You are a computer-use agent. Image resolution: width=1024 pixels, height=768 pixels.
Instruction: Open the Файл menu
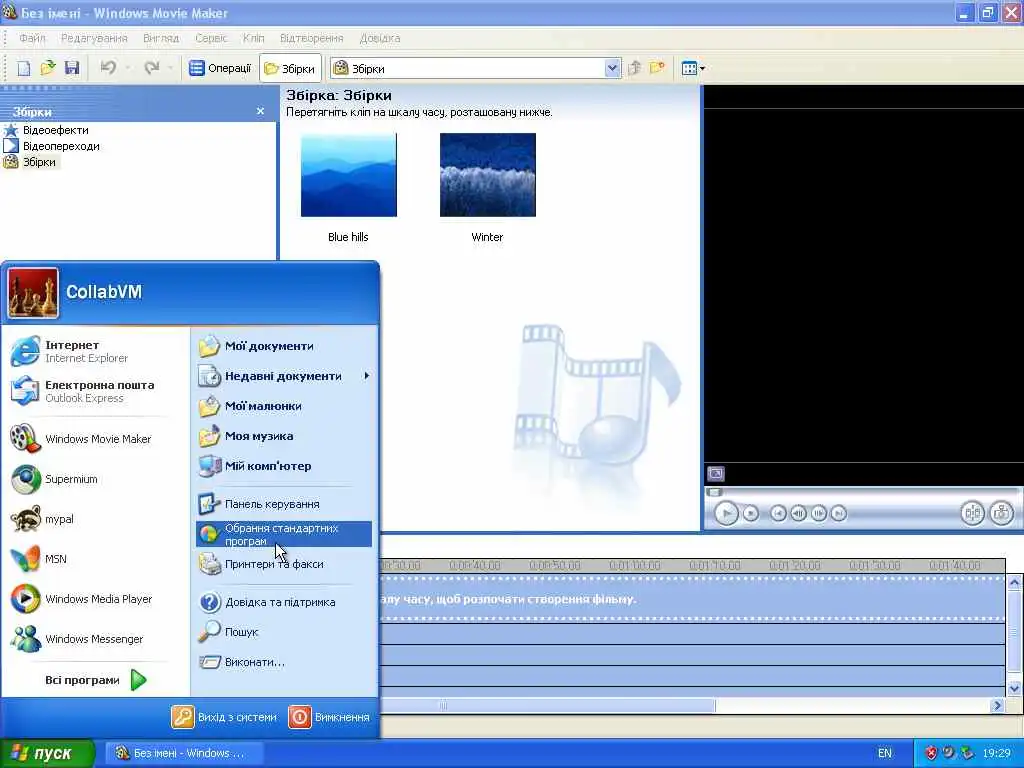[32, 38]
